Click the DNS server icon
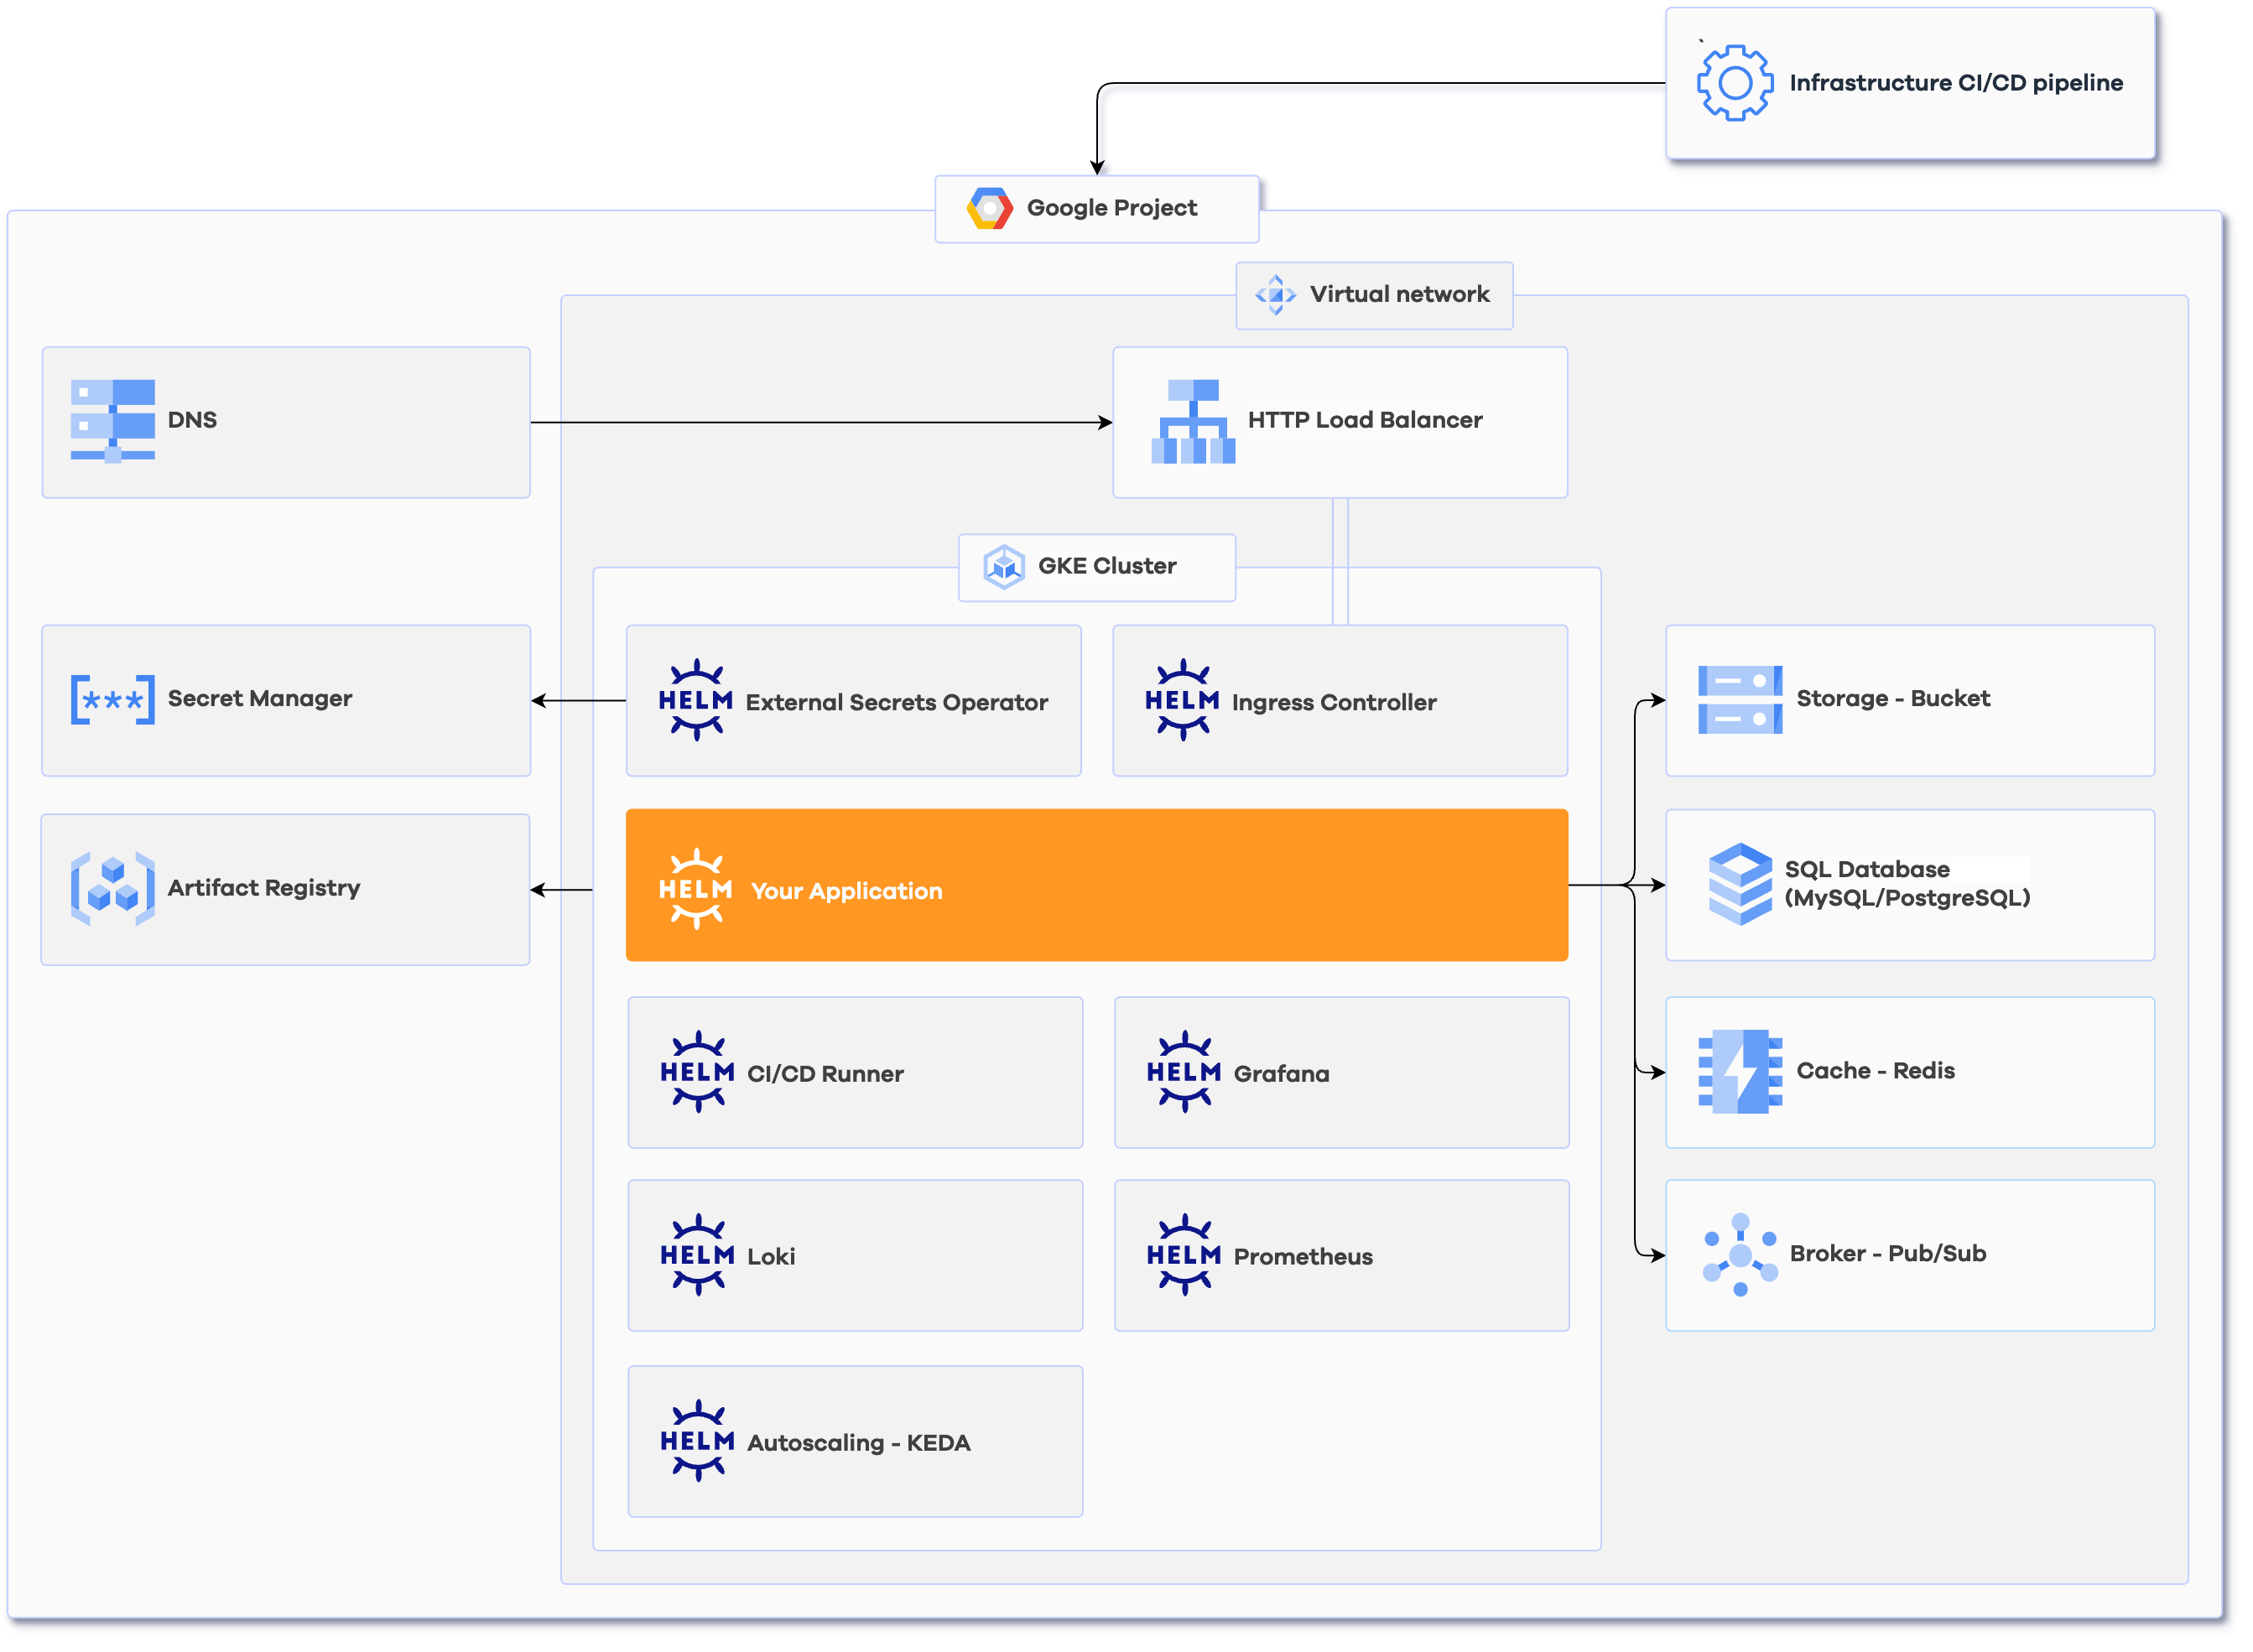The image size is (2253, 1652). pos(113,421)
